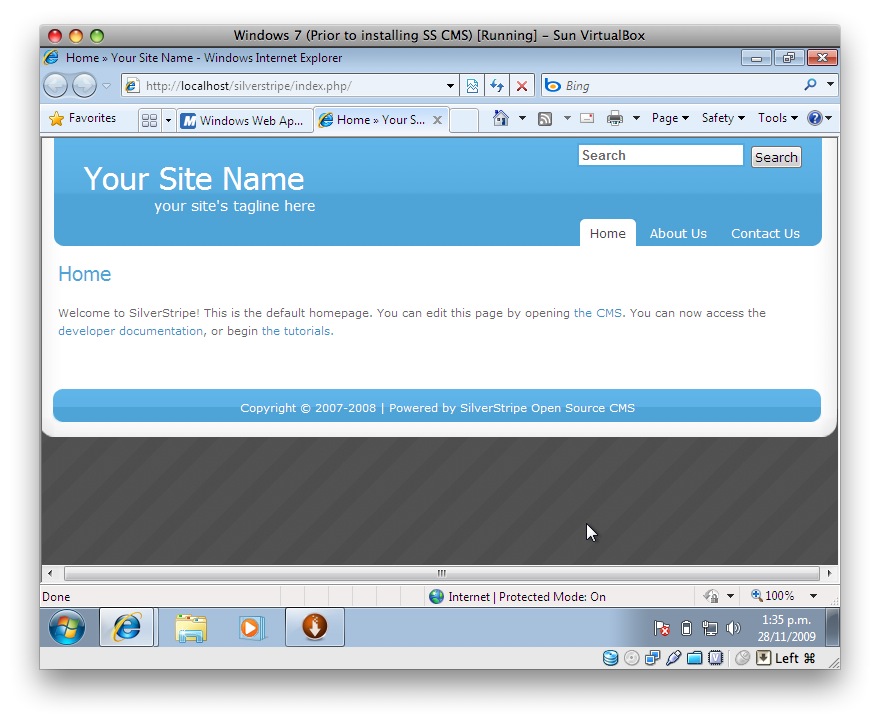Click the horizontal scrollbar thumb
This screenshot has width=880, height=724.
[x=440, y=573]
